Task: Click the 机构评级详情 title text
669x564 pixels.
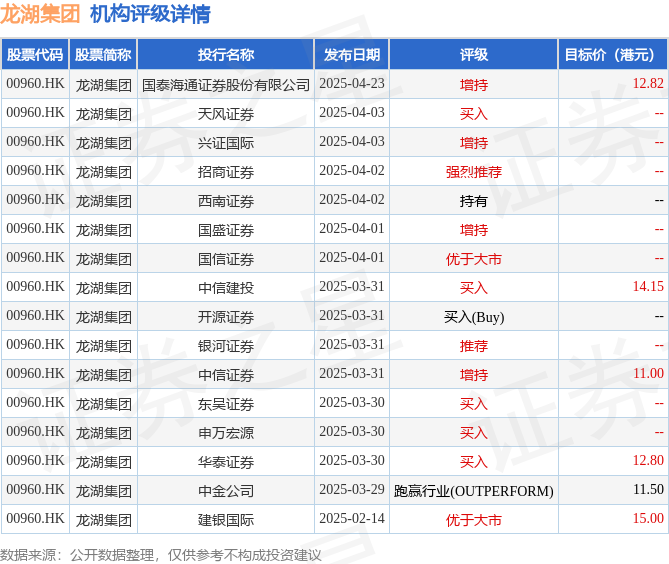Action: 150,14
